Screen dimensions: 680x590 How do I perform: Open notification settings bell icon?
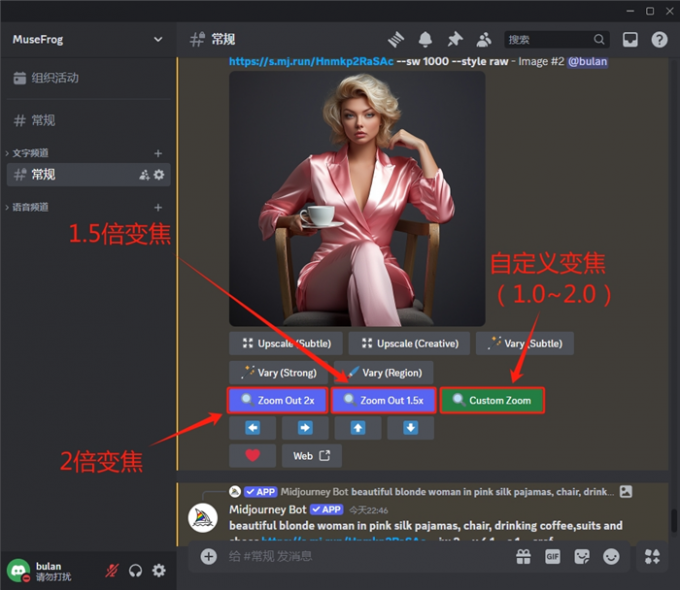(x=425, y=39)
